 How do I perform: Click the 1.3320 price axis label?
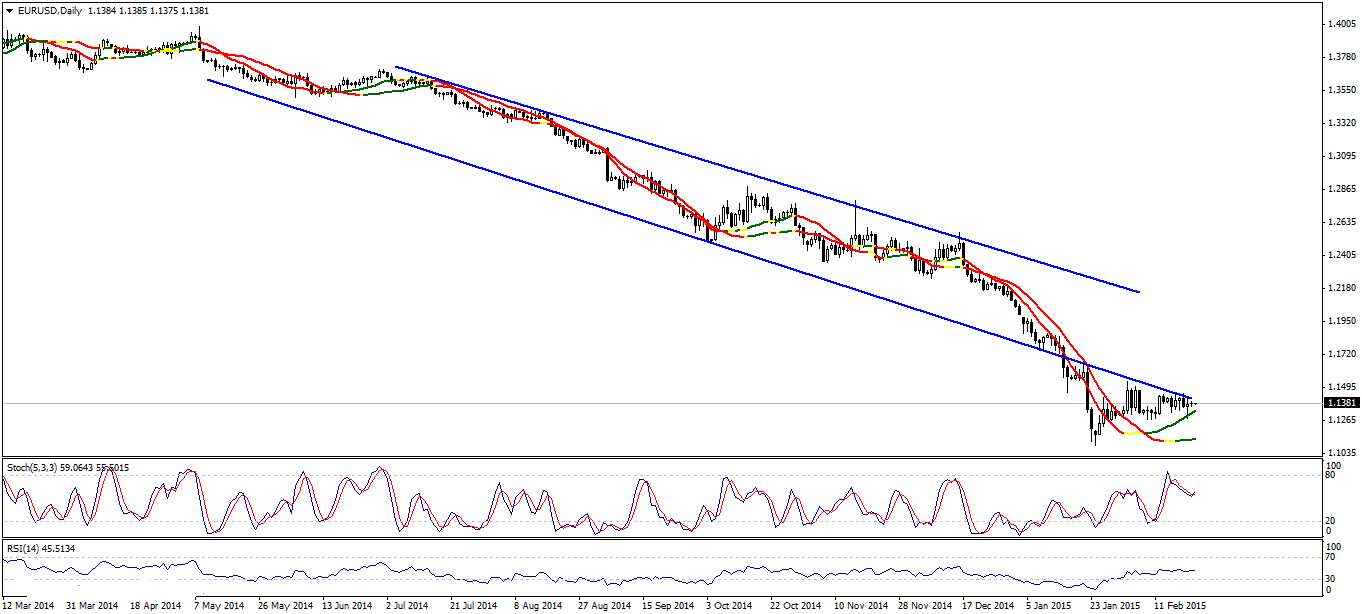1340,122
